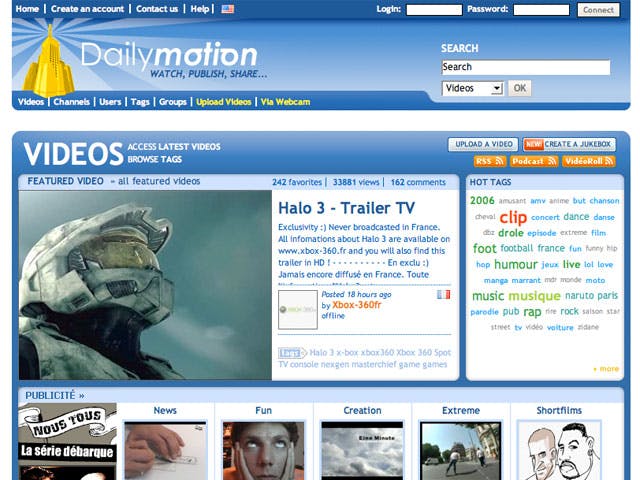Click the Login input field

(x=434, y=10)
